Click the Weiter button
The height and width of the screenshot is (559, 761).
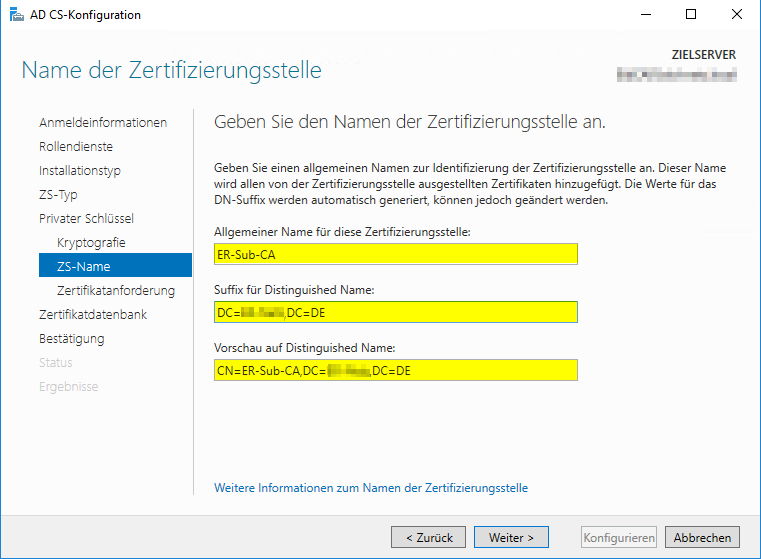click(x=511, y=537)
